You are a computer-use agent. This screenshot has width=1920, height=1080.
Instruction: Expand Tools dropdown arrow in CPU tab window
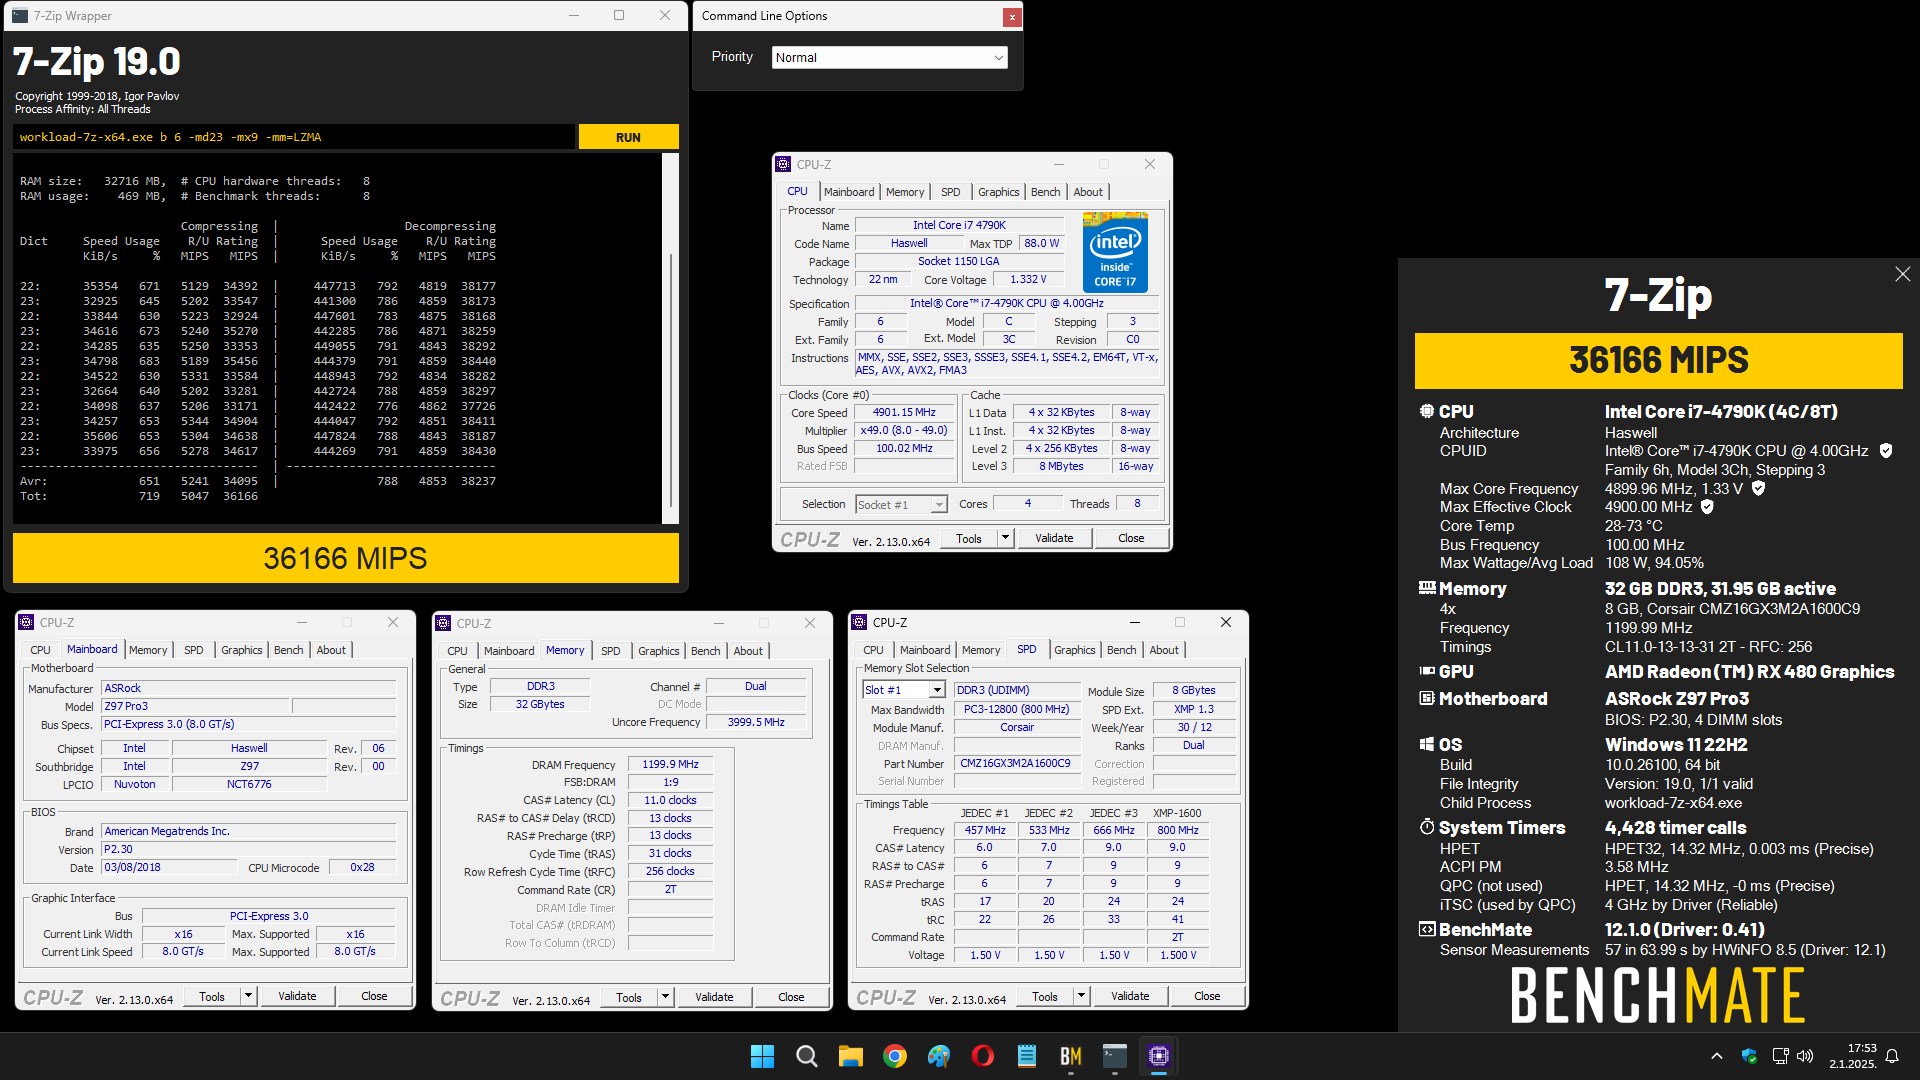click(1005, 538)
